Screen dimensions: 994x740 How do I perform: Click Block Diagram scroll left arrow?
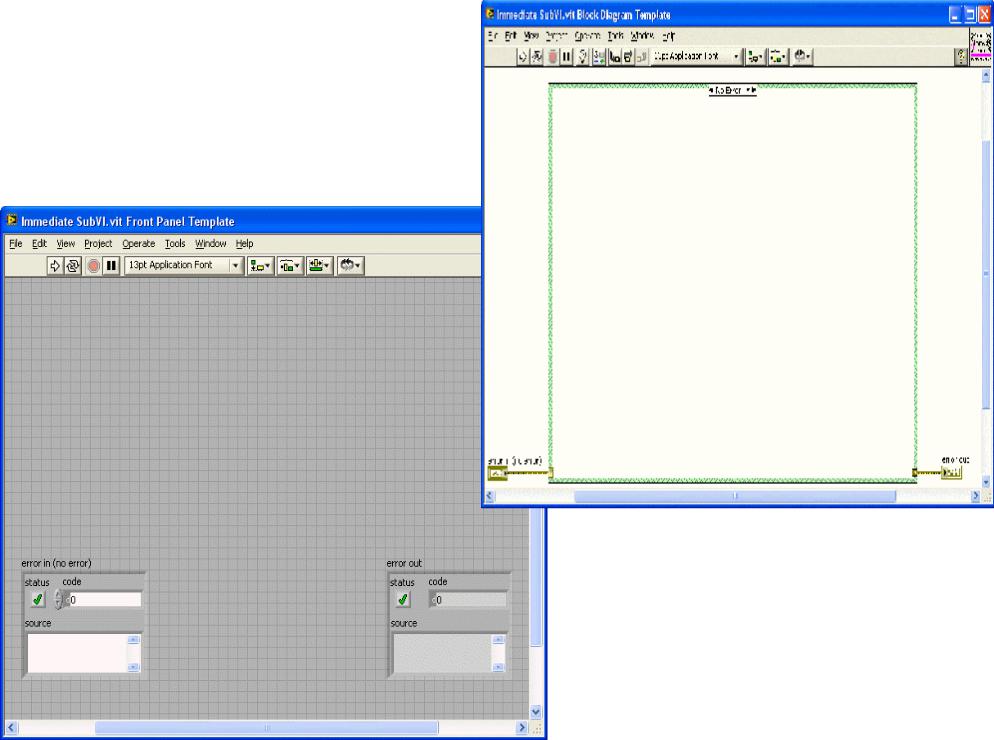point(489,497)
